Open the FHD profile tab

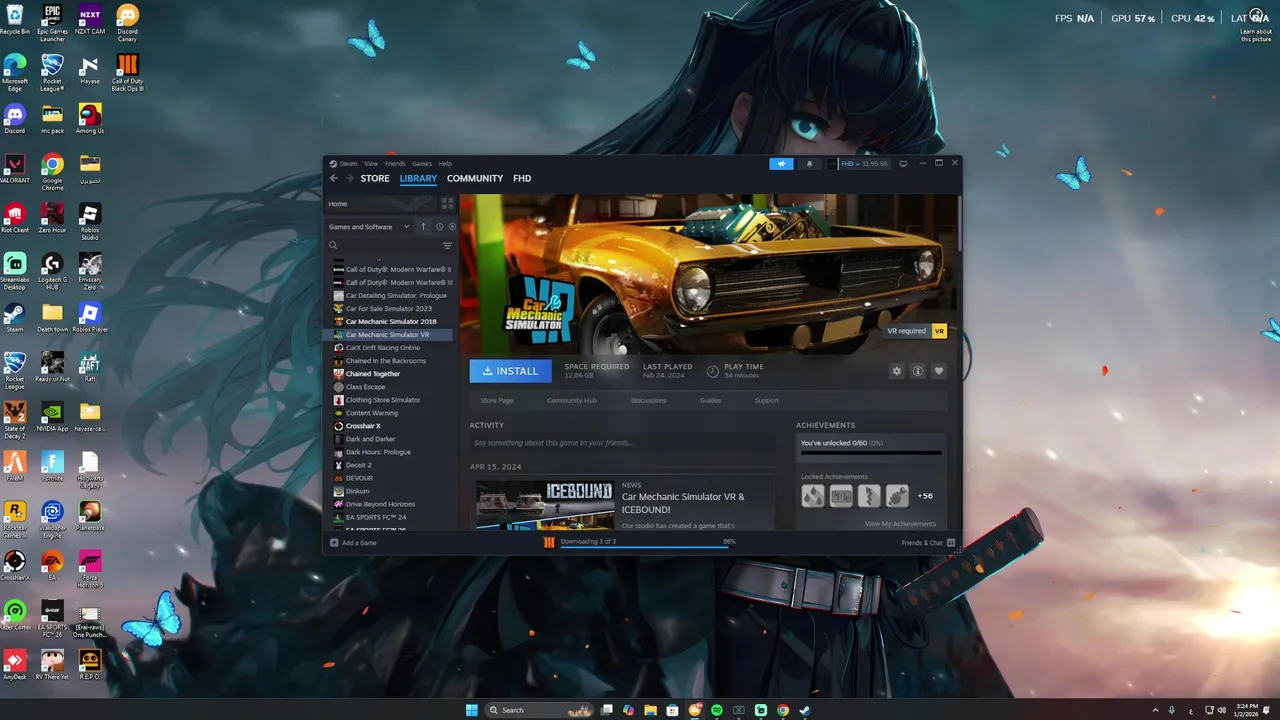(522, 178)
